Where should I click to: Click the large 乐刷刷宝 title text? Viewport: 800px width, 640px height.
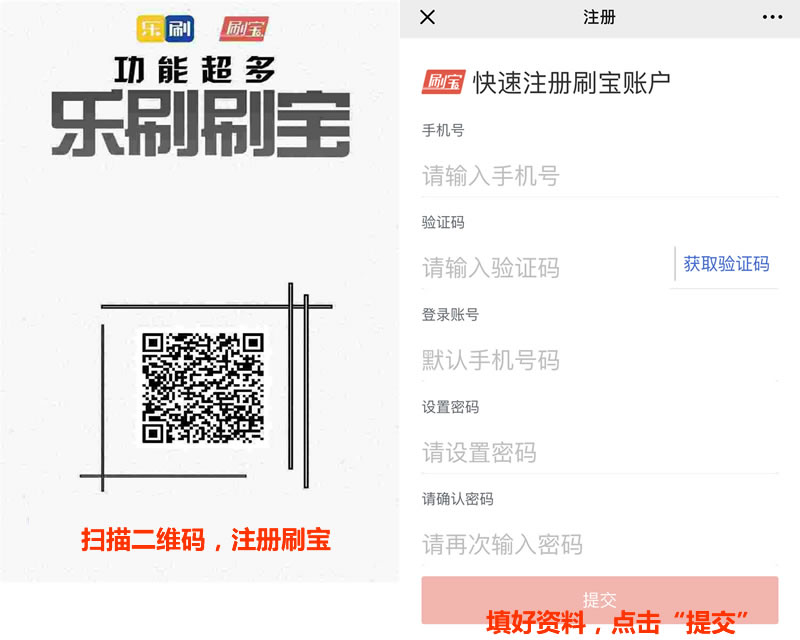point(201,124)
